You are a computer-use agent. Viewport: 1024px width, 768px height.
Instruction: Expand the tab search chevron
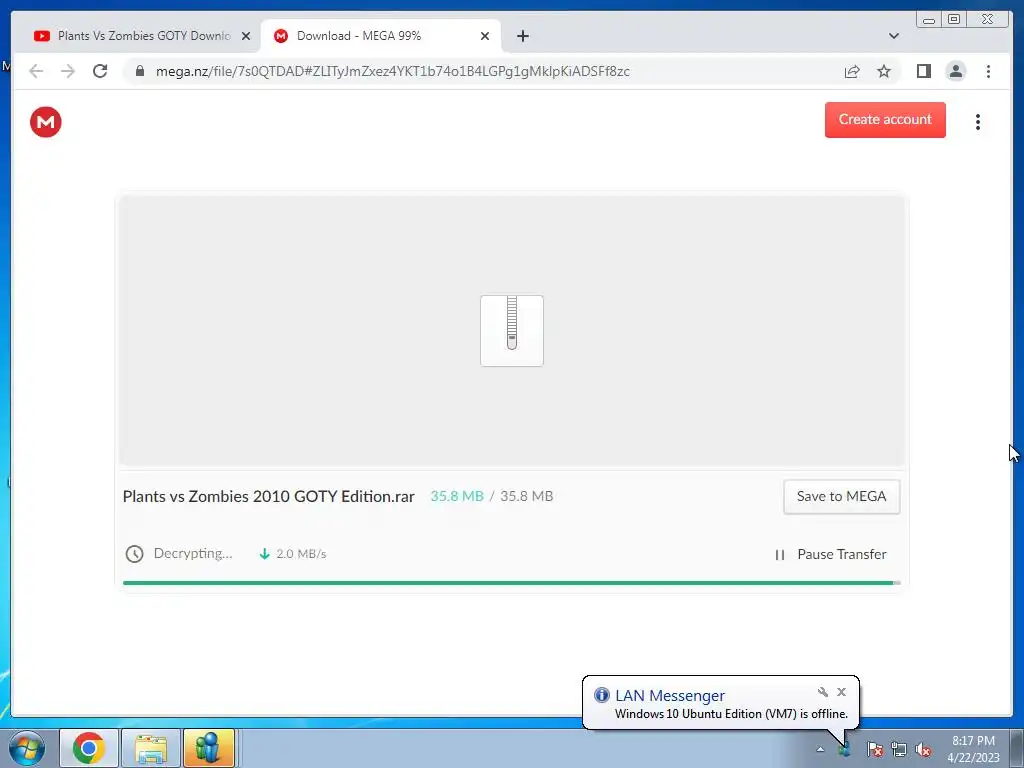(894, 36)
